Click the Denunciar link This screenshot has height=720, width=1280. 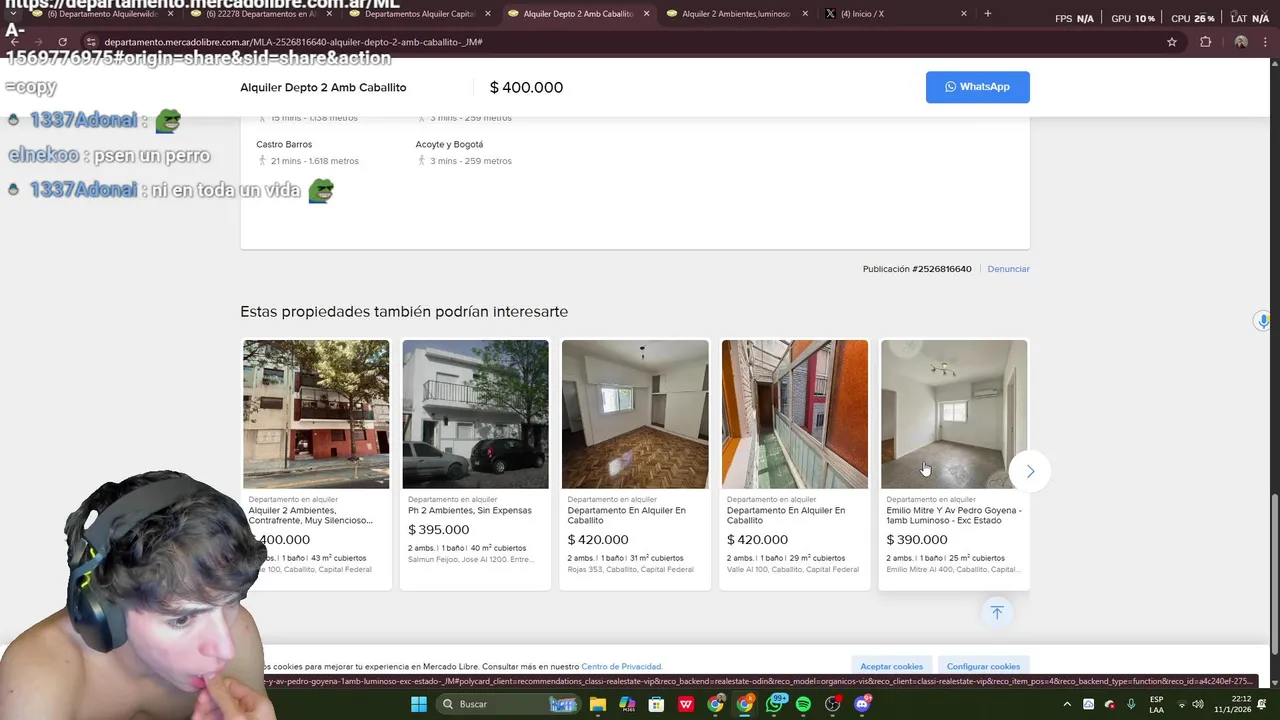coord(1008,269)
